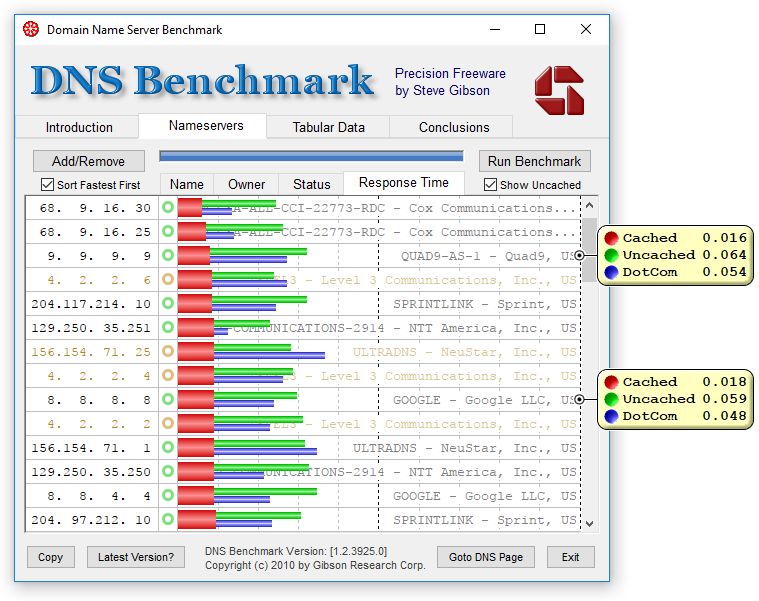
Task: Click the DNS Benchmark version text
Action: (296, 551)
